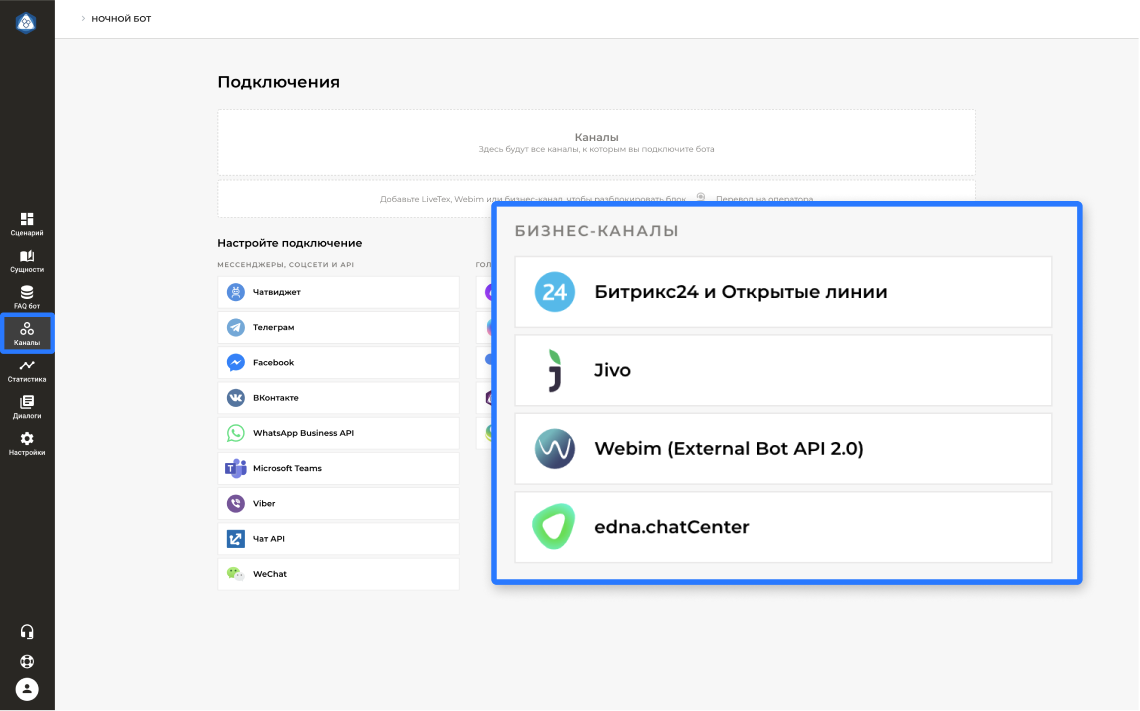Viewport: 1140px width, 711px height.
Task: Click the headset support icon
Action: coord(27,632)
